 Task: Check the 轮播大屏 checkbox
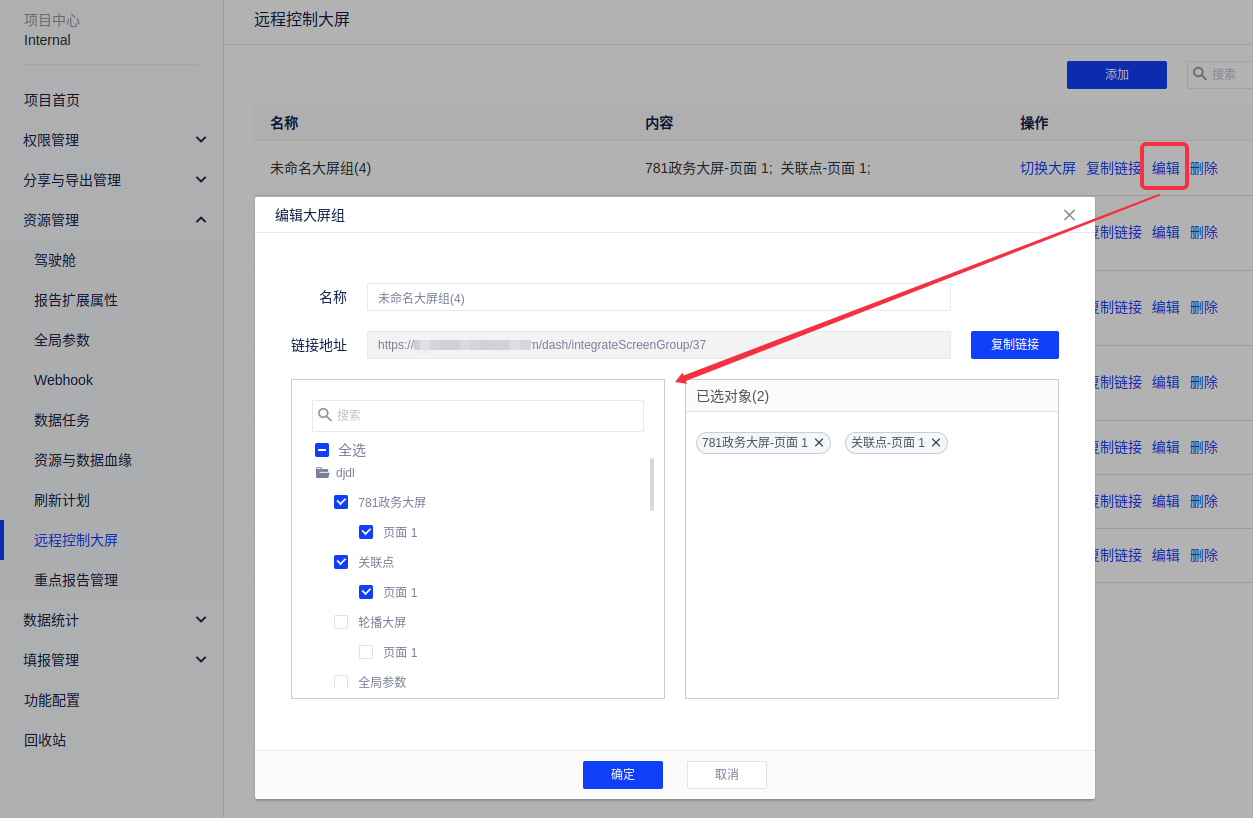tap(341, 622)
